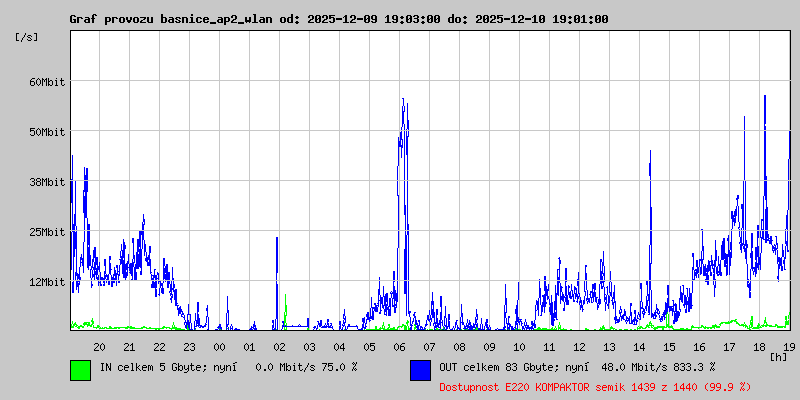Click the '12Mbit' y-axis label
The image size is (800, 400).
point(47,282)
